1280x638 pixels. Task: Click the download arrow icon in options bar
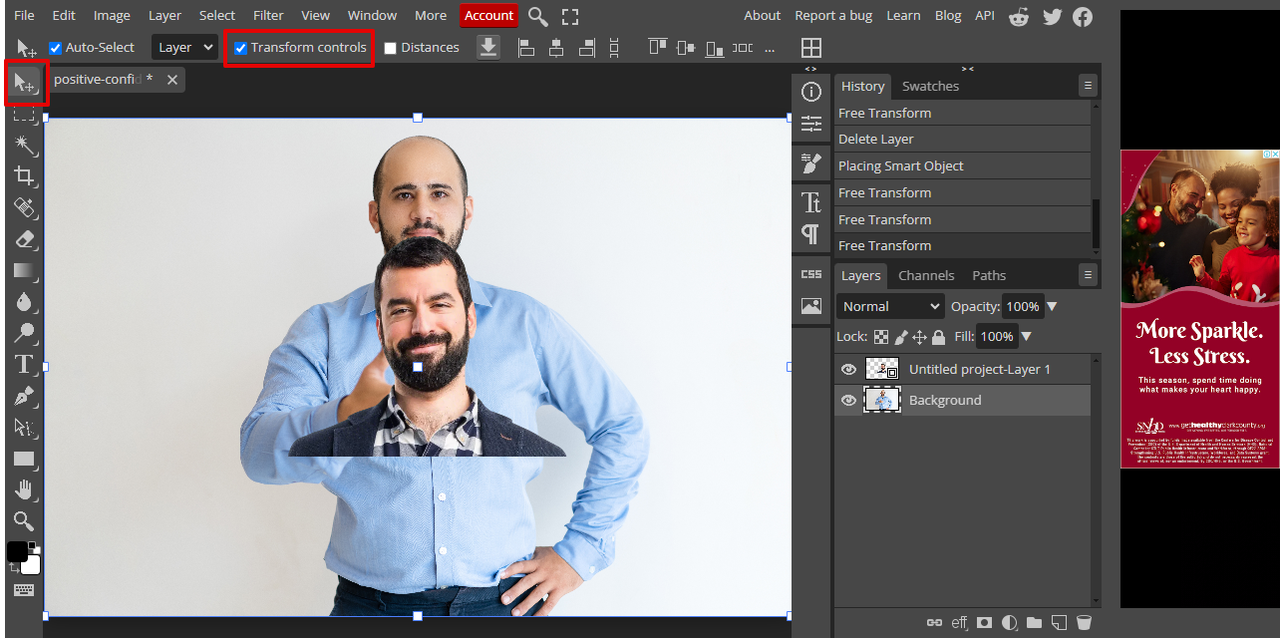pyautogui.click(x=488, y=47)
